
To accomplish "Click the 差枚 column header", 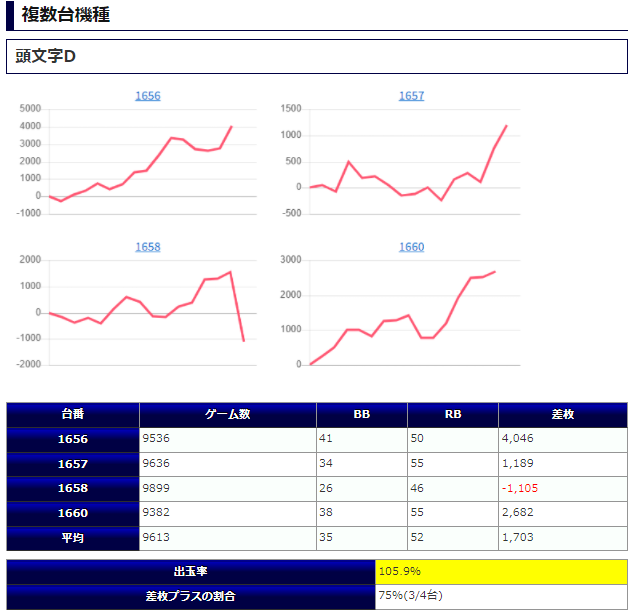I will click(563, 415).
